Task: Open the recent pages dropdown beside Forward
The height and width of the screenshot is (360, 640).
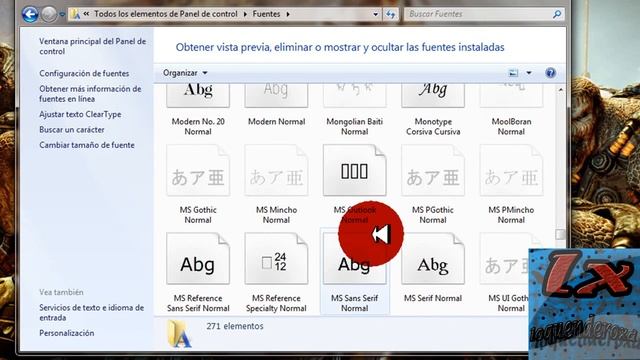Action: [x=62, y=14]
